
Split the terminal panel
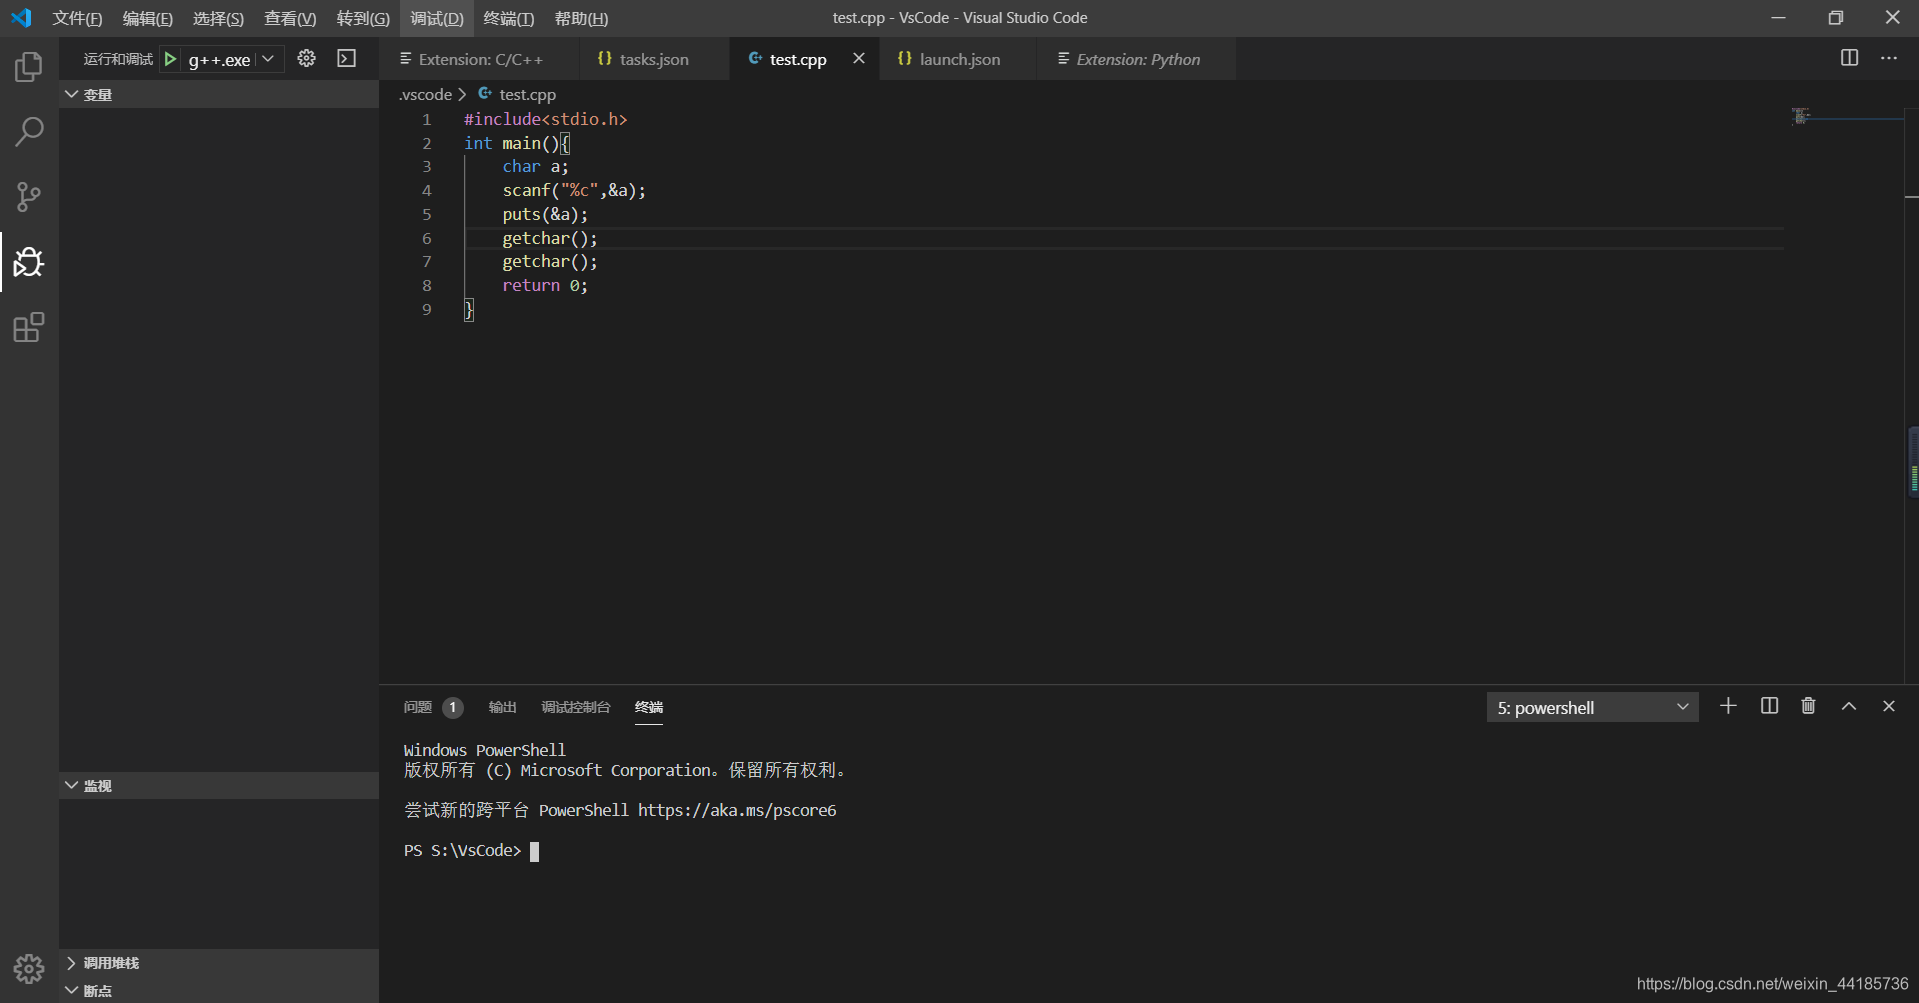(1769, 706)
